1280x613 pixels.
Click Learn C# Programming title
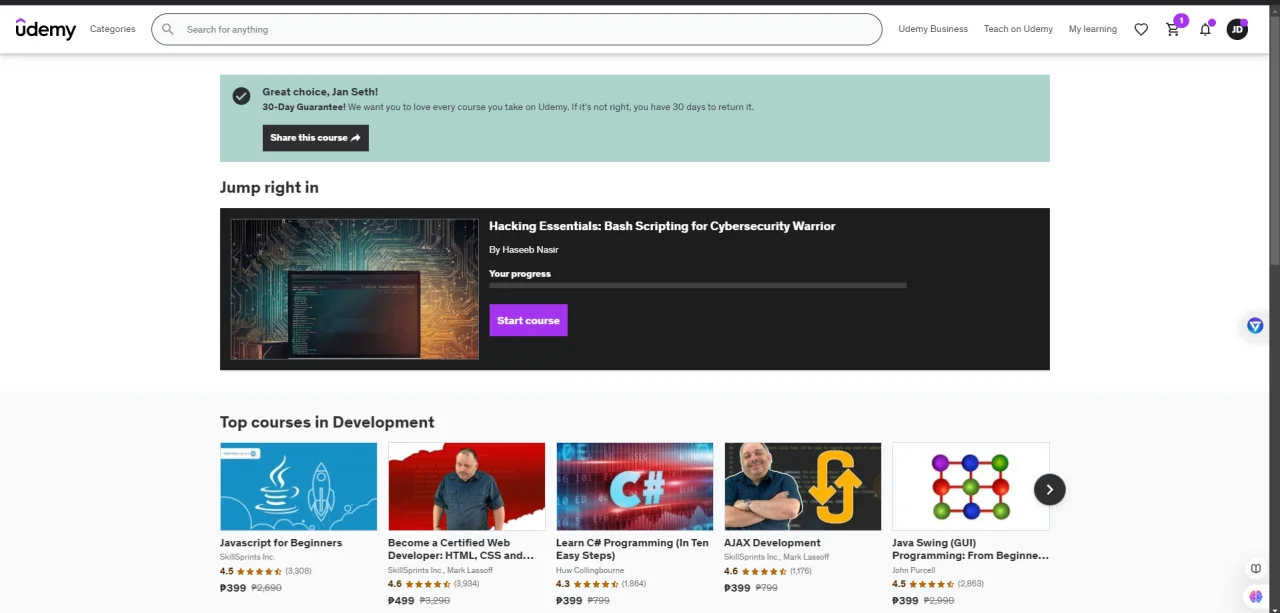click(x=632, y=549)
